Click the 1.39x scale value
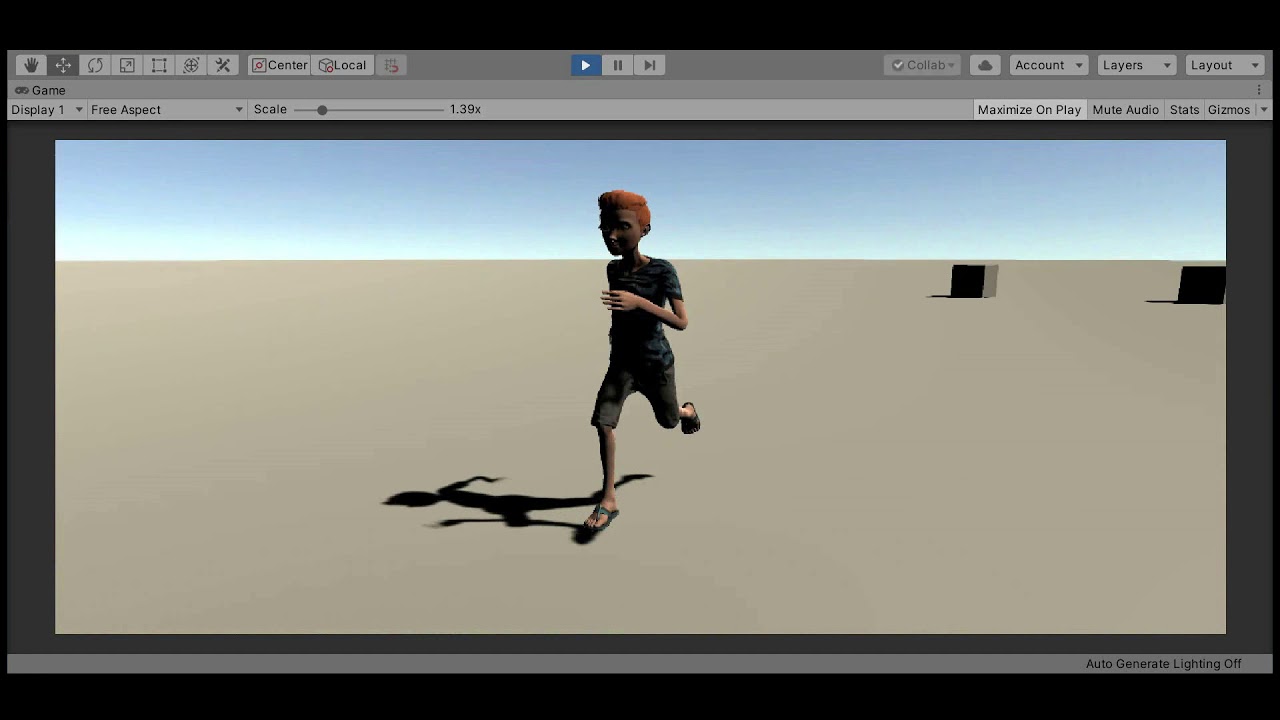This screenshot has height=720, width=1280. [x=465, y=110]
